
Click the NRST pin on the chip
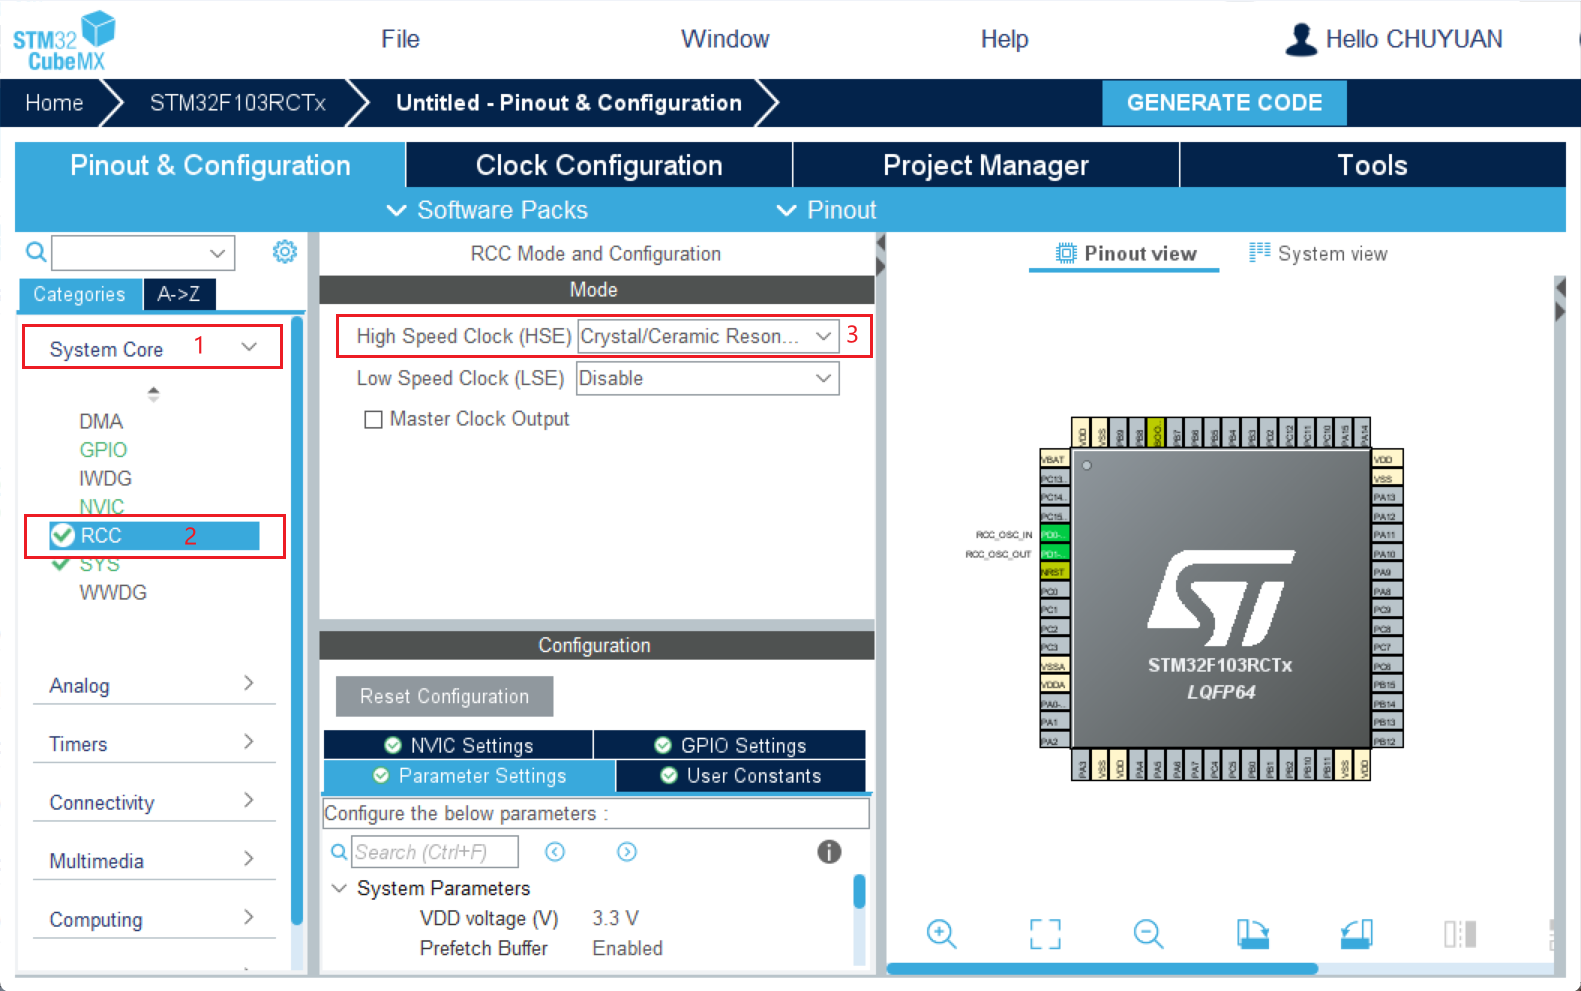click(x=1055, y=571)
